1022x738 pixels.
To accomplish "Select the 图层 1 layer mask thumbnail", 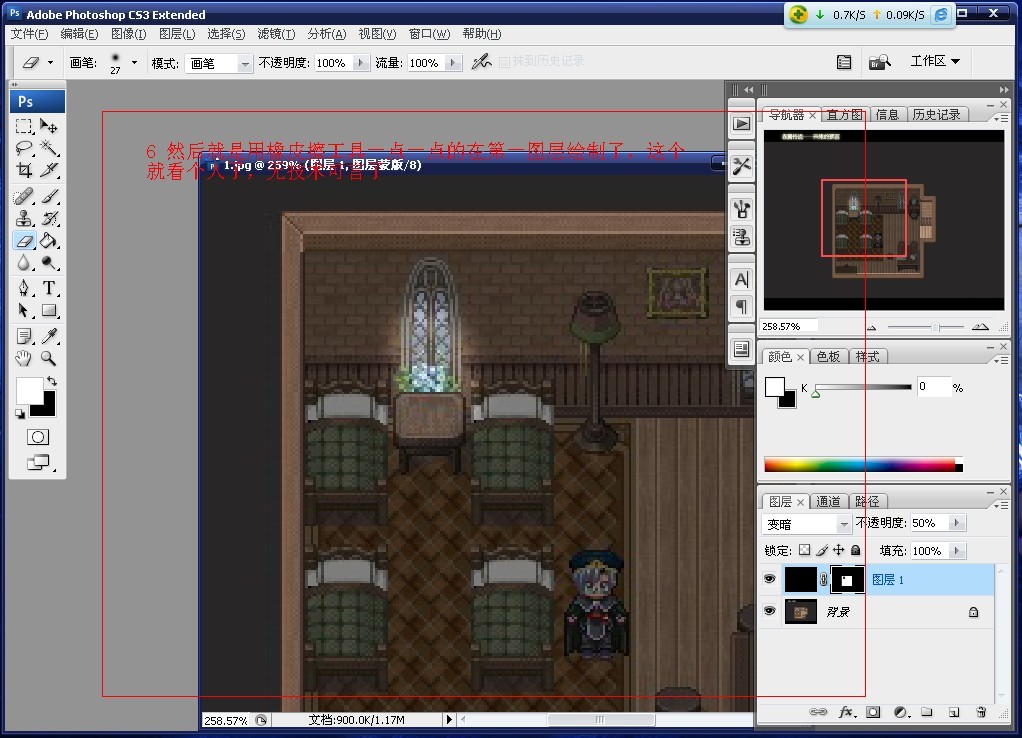I will pyautogui.click(x=847, y=580).
